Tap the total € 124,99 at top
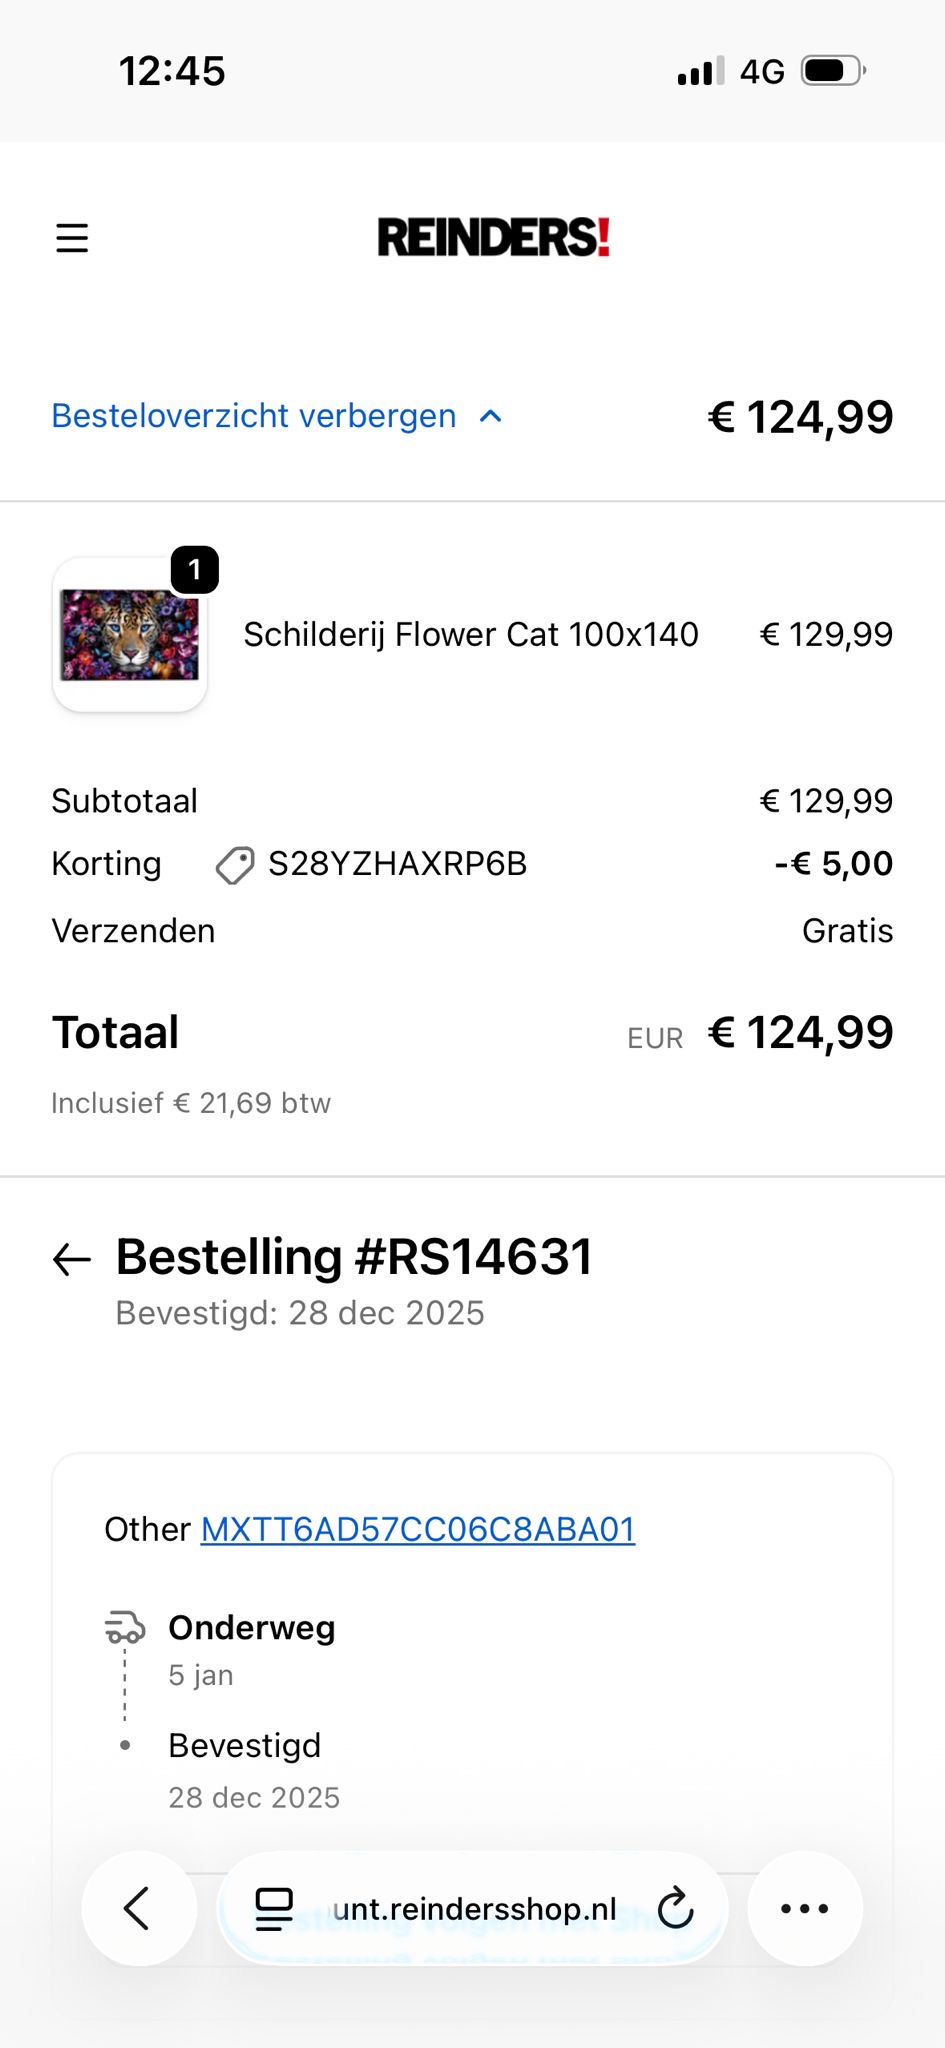This screenshot has width=945, height=2048. tap(800, 417)
